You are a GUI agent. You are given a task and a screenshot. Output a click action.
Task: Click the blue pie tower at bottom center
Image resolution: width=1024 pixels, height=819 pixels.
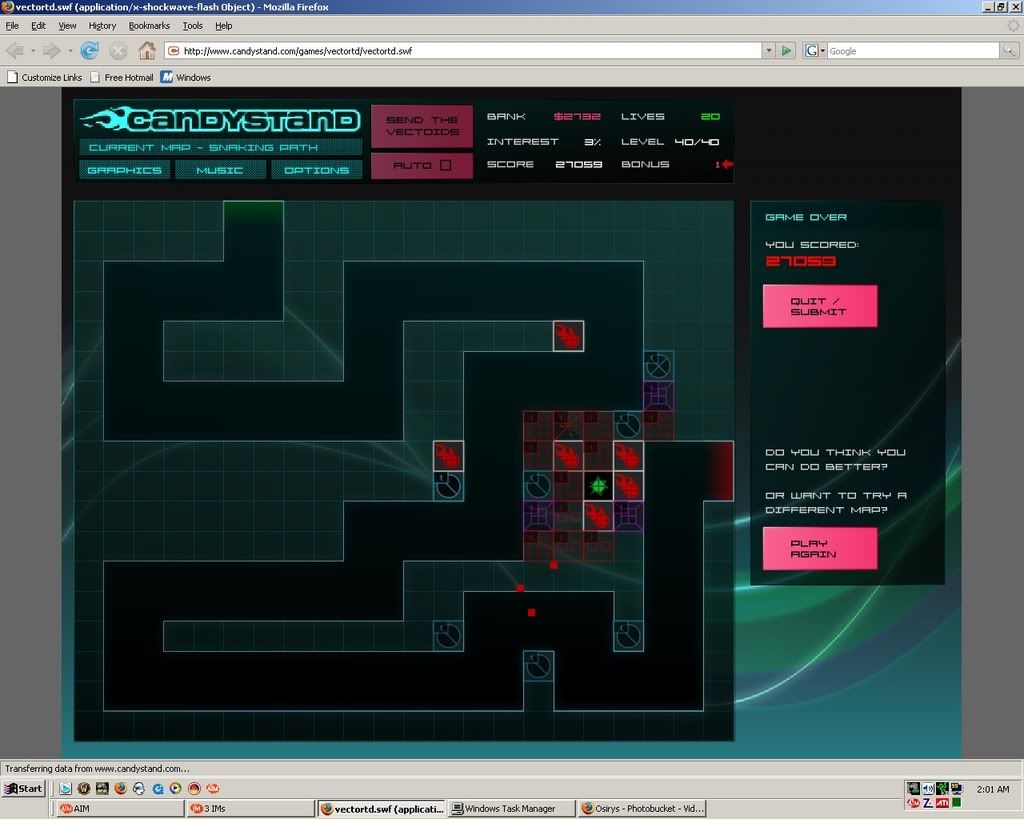538,666
